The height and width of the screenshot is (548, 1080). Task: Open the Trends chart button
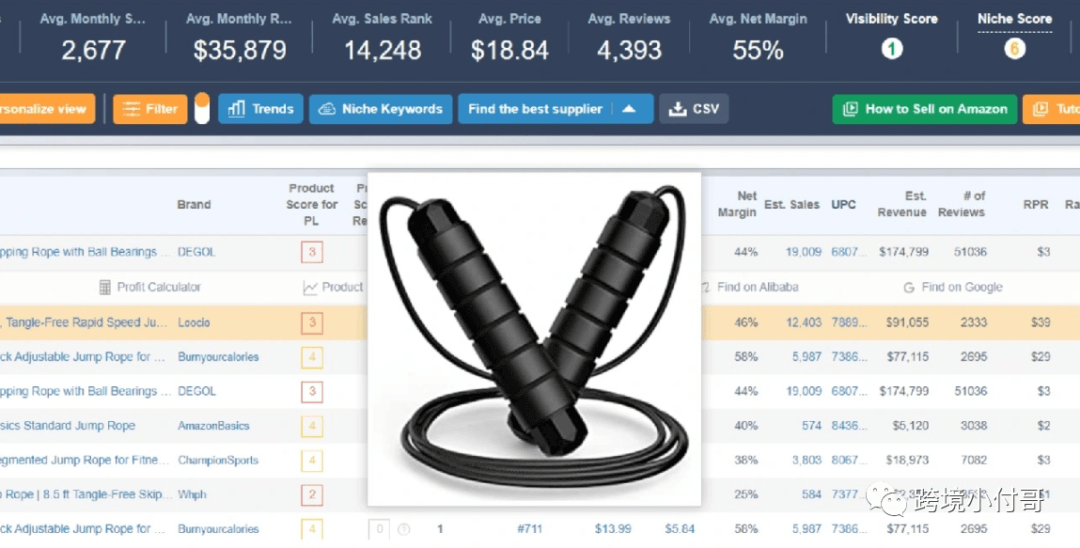point(260,109)
